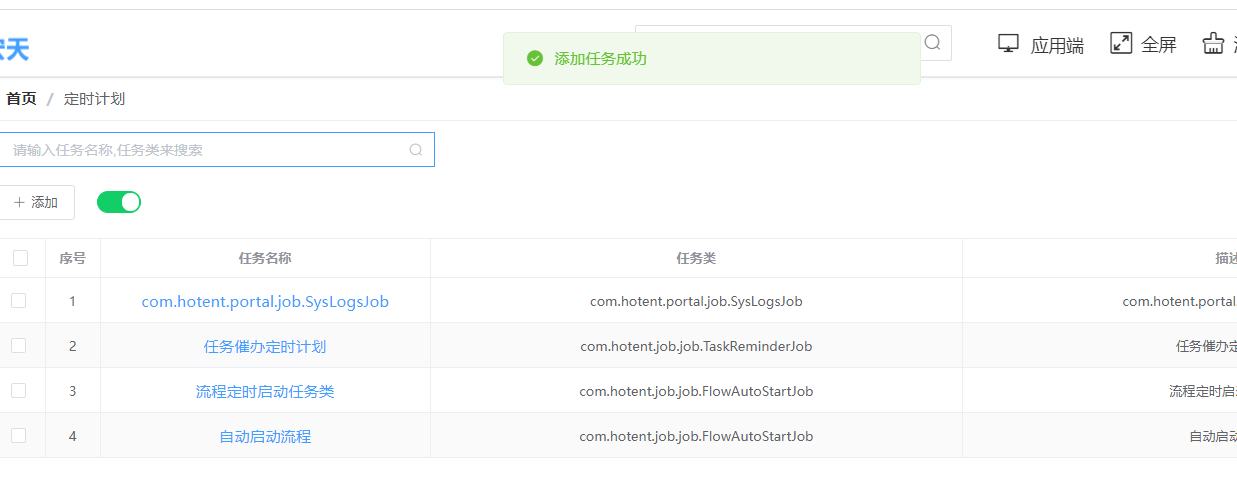Click the top header search magnifier icon

pos(932,42)
